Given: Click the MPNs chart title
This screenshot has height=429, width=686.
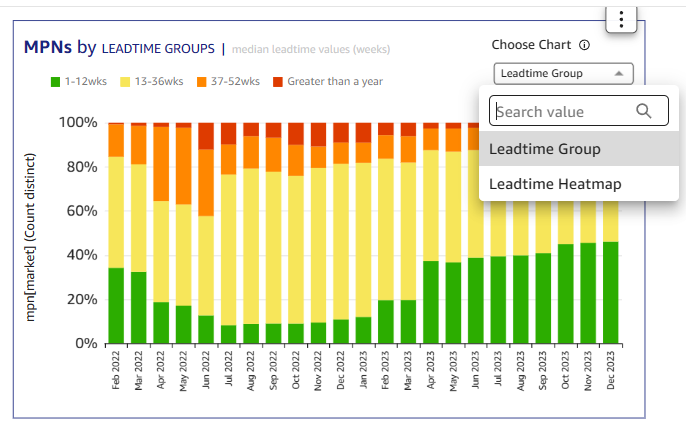Looking at the screenshot, I should pos(47,47).
